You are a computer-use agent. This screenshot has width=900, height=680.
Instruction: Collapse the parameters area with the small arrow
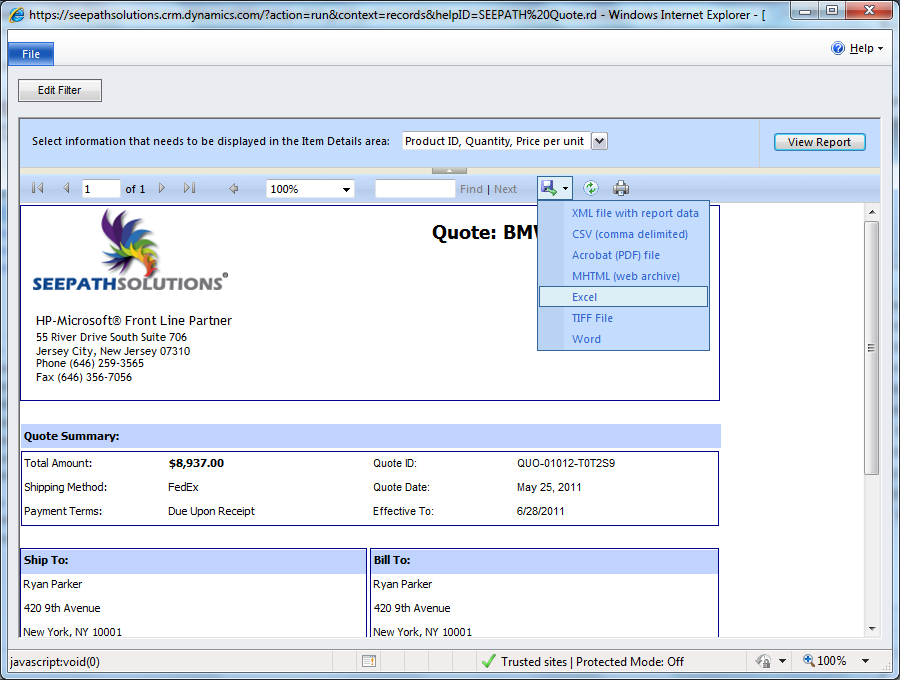tap(449, 171)
